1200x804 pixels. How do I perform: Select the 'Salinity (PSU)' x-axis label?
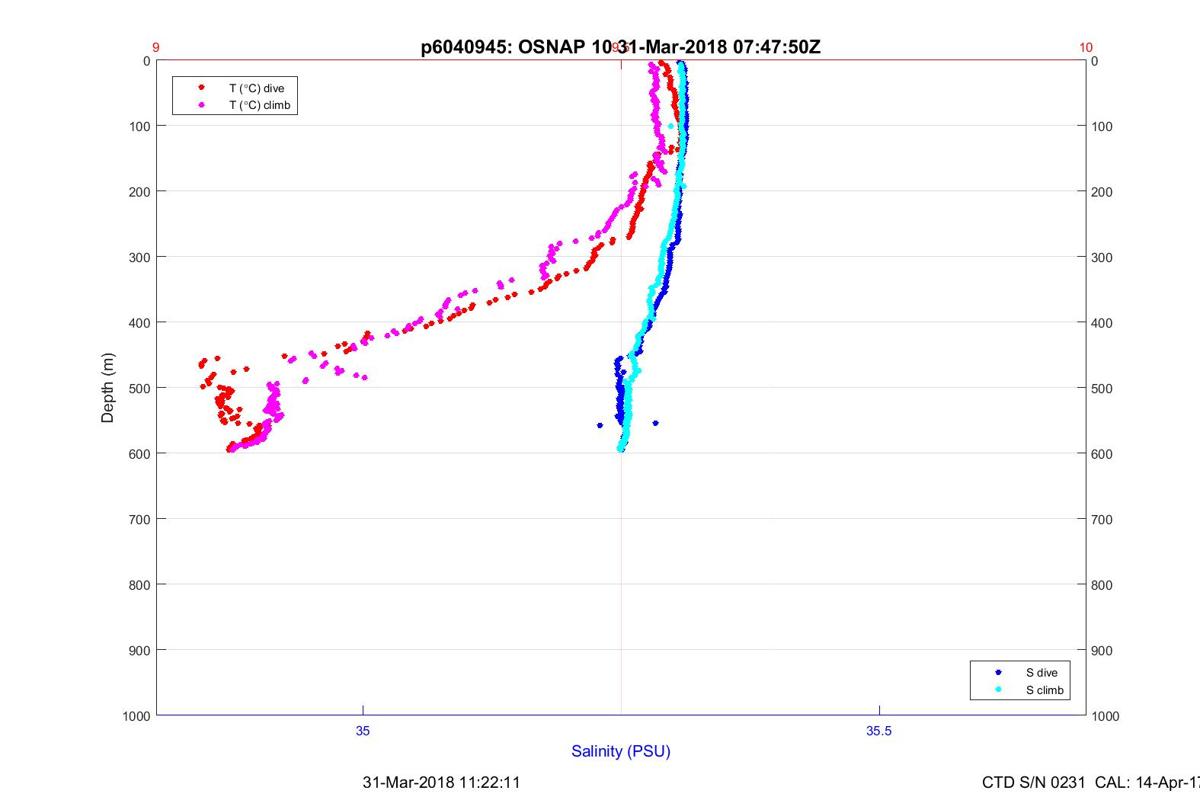[x=621, y=751]
